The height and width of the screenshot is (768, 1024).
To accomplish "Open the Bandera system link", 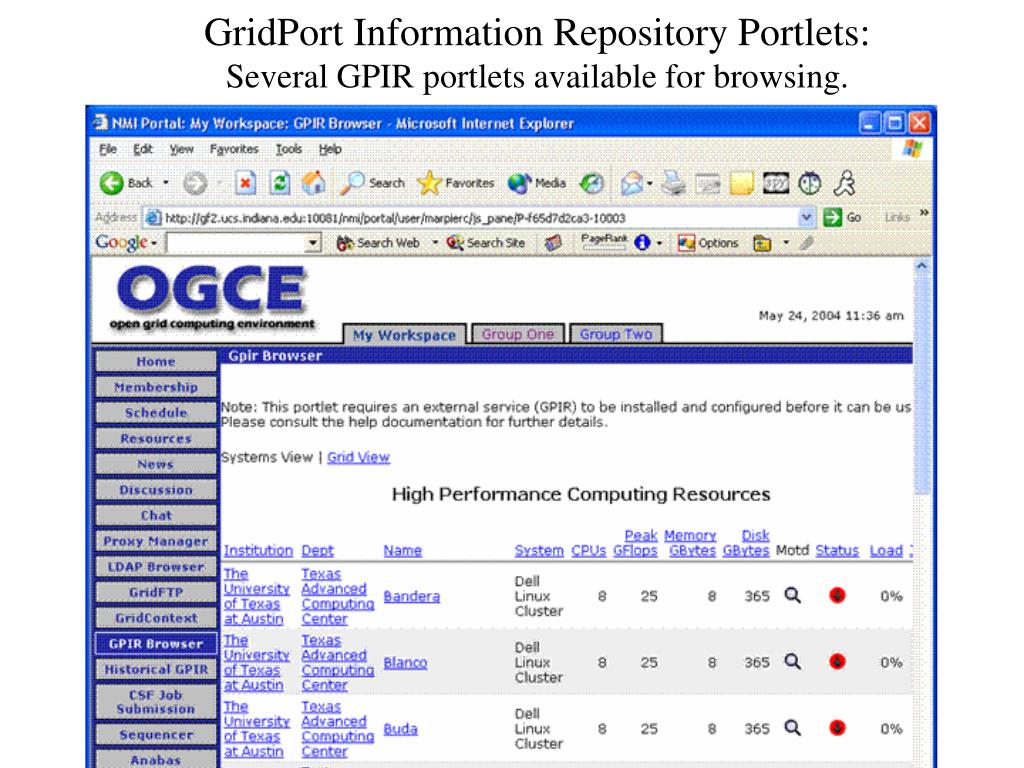I will click(411, 596).
